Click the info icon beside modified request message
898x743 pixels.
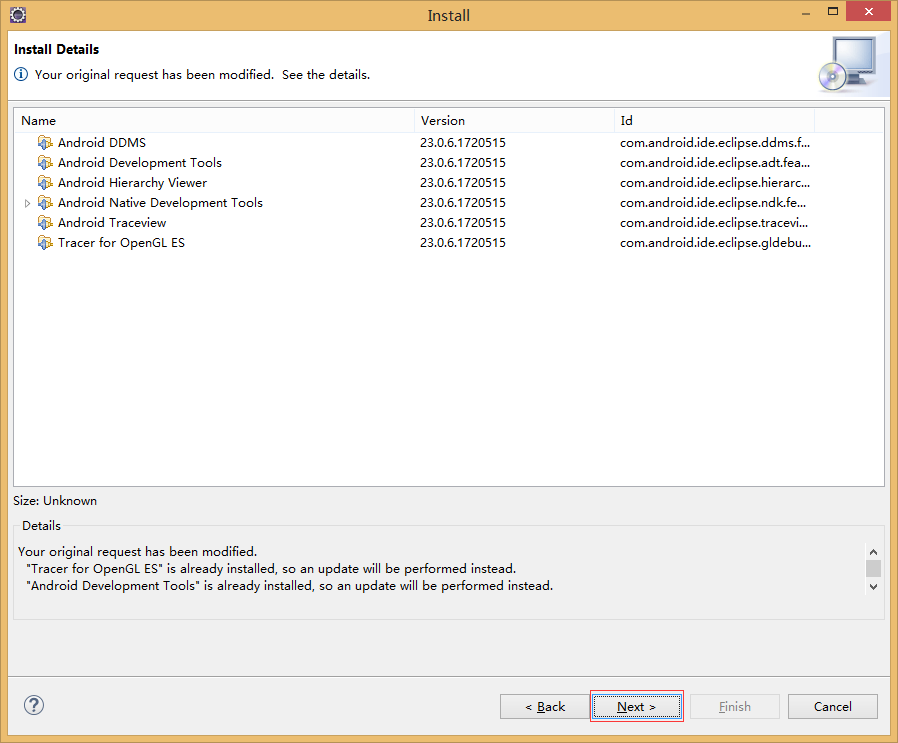(21, 74)
